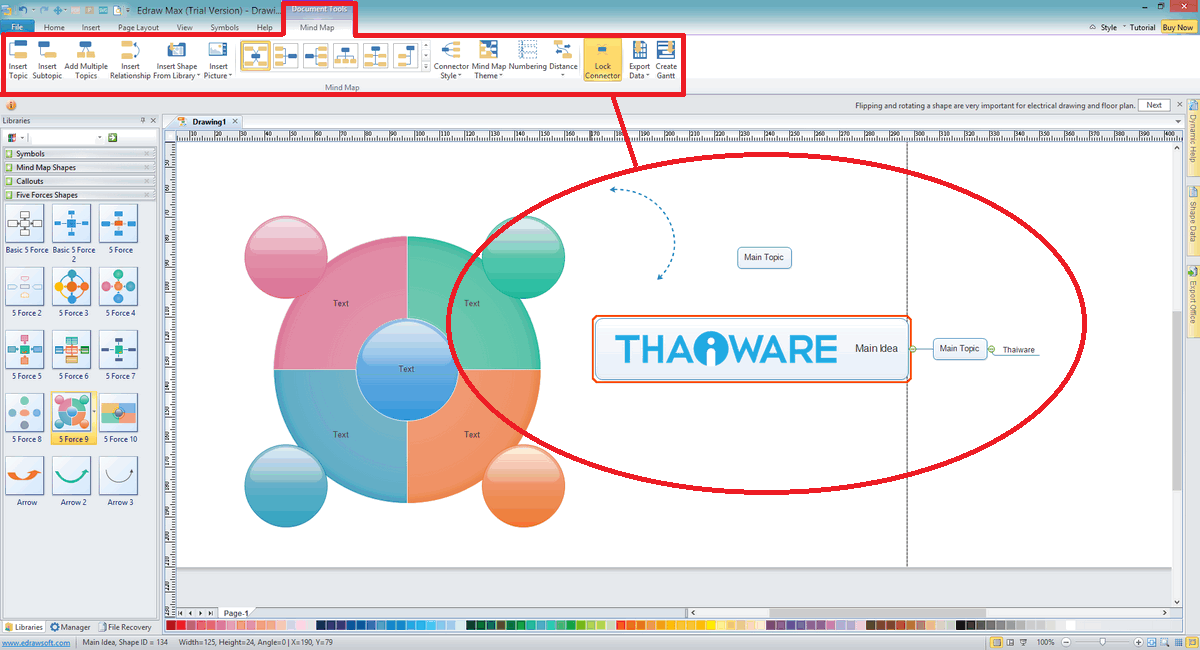1200x650 pixels.
Task: Open the www.edrawsoft.com link
Action: 36,643
